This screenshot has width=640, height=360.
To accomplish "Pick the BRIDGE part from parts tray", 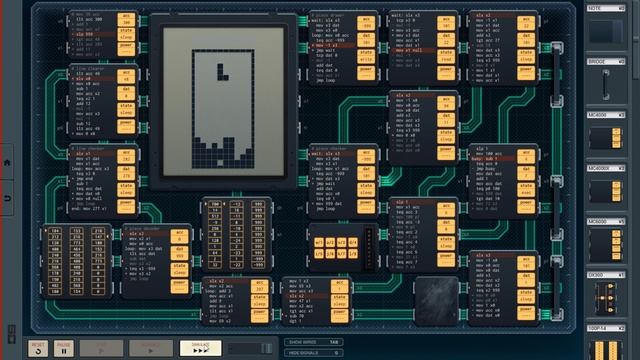I will point(606,80).
